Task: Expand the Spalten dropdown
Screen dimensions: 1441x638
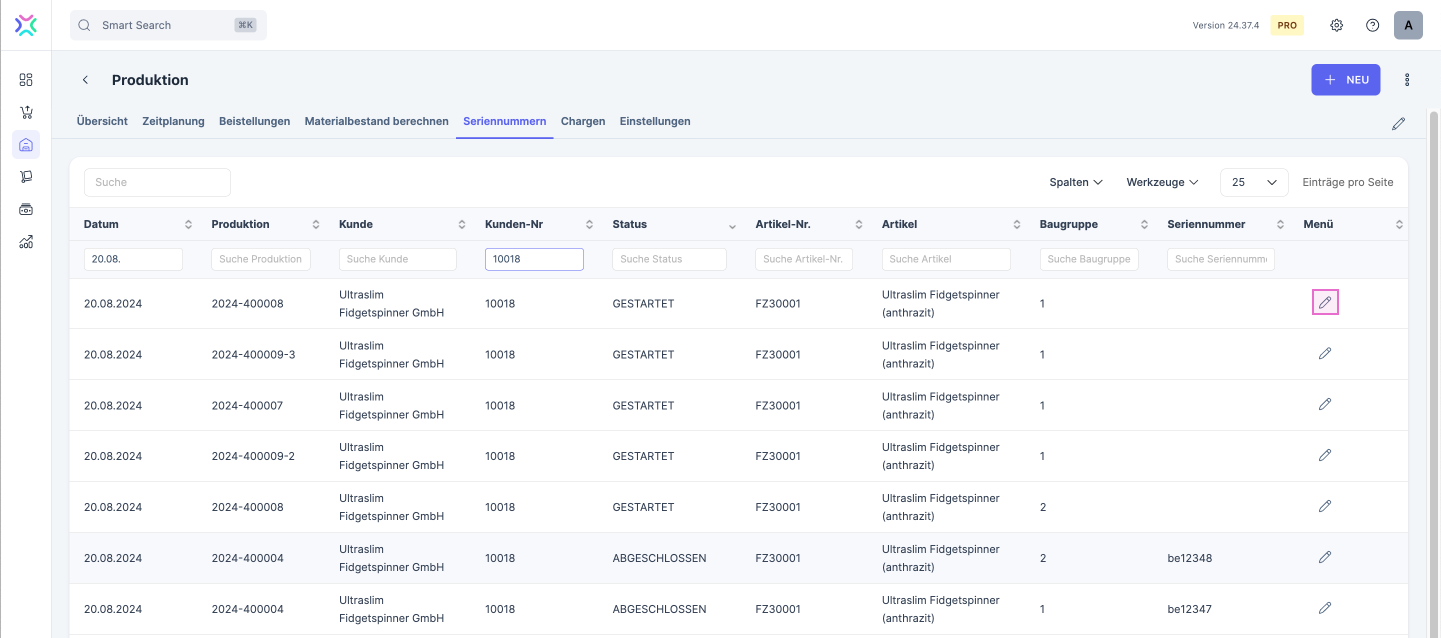Action: (1076, 182)
